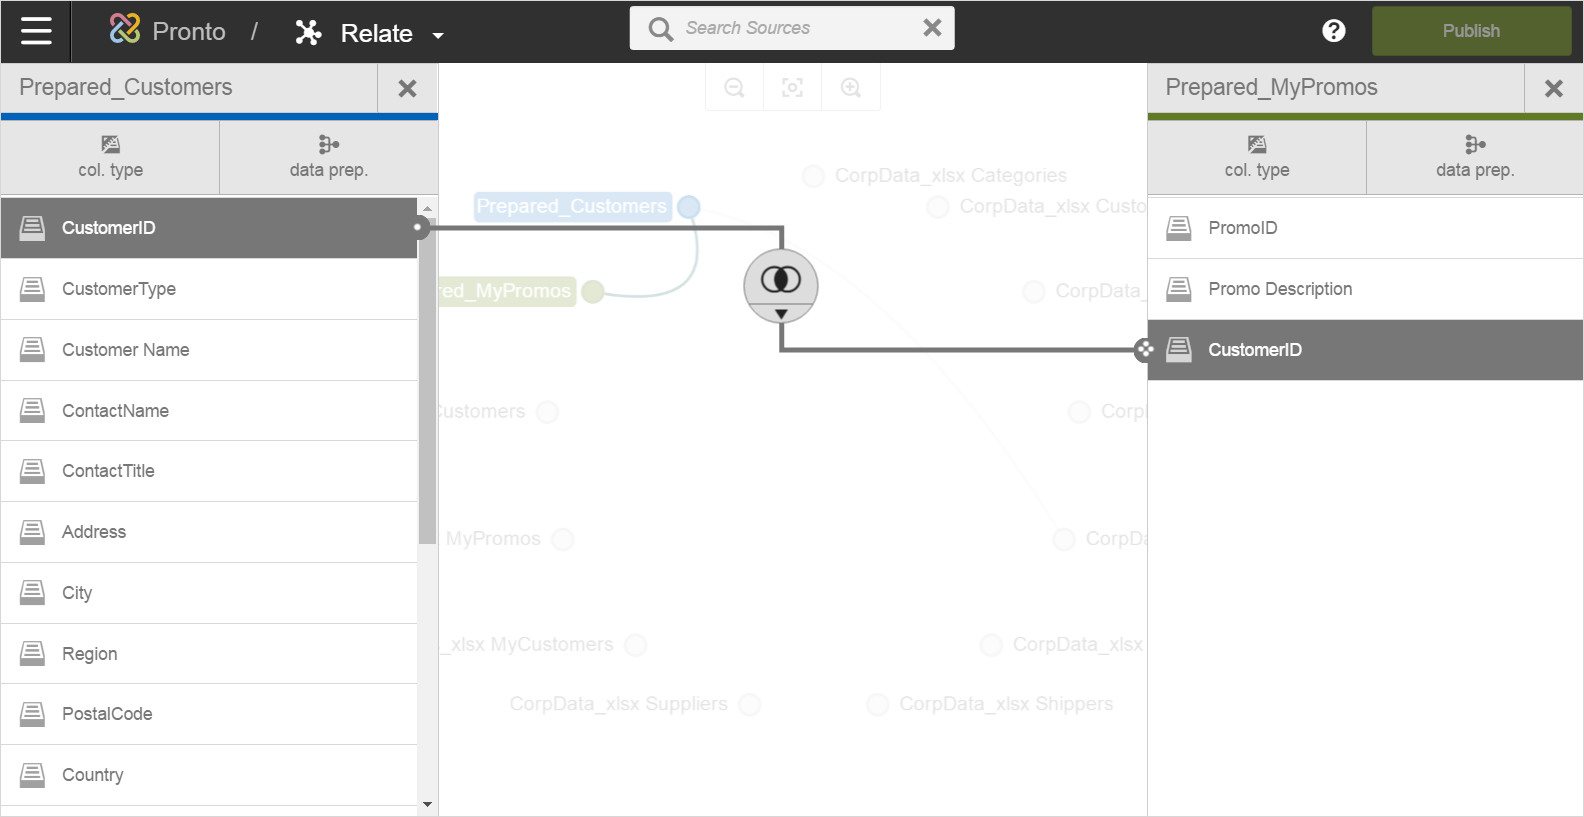
Task: Open data prep. tab in Prepared_MyPromos panel
Action: [x=1474, y=157]
